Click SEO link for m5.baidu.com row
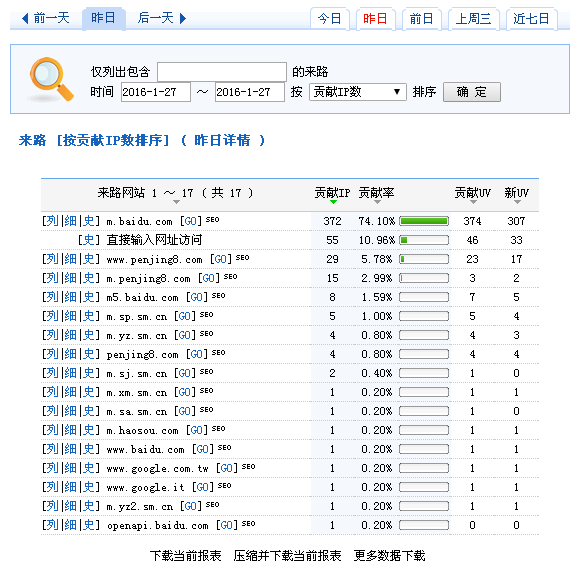 218,295
